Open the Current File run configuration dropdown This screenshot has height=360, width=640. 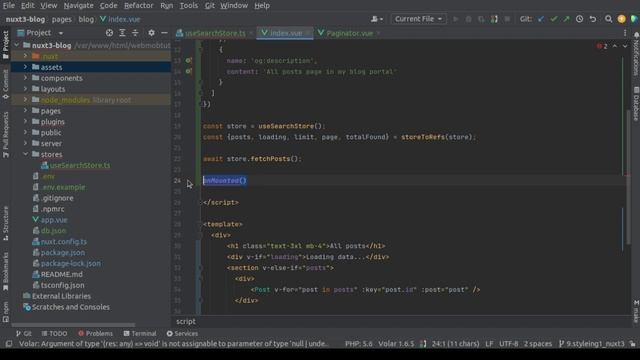[418, 19]
